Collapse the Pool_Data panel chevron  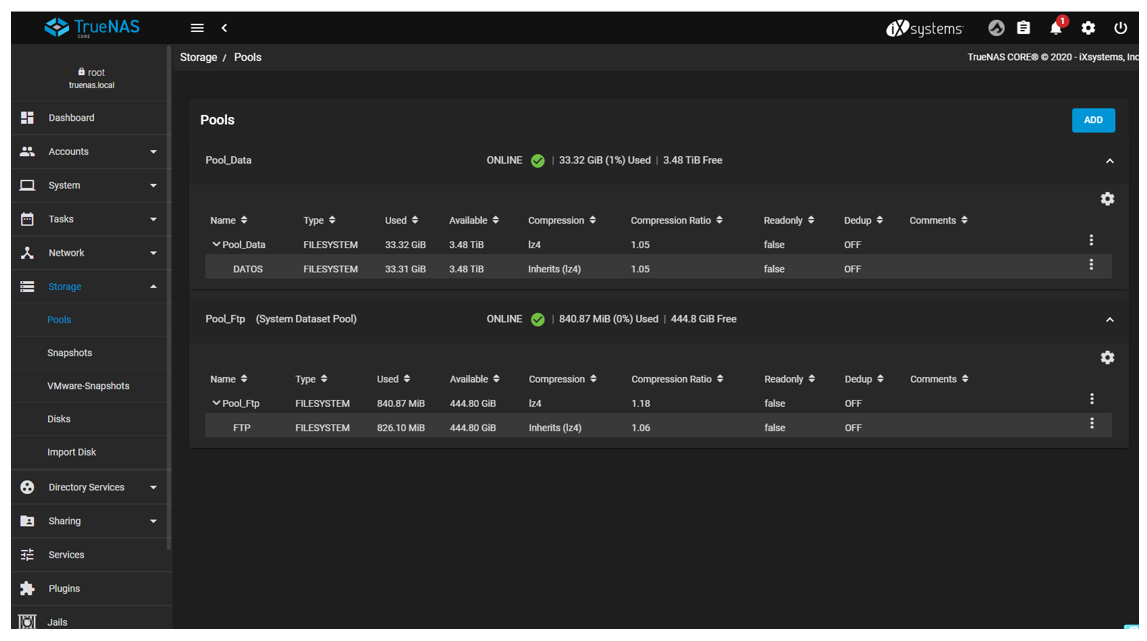(x=1109, y=161)
